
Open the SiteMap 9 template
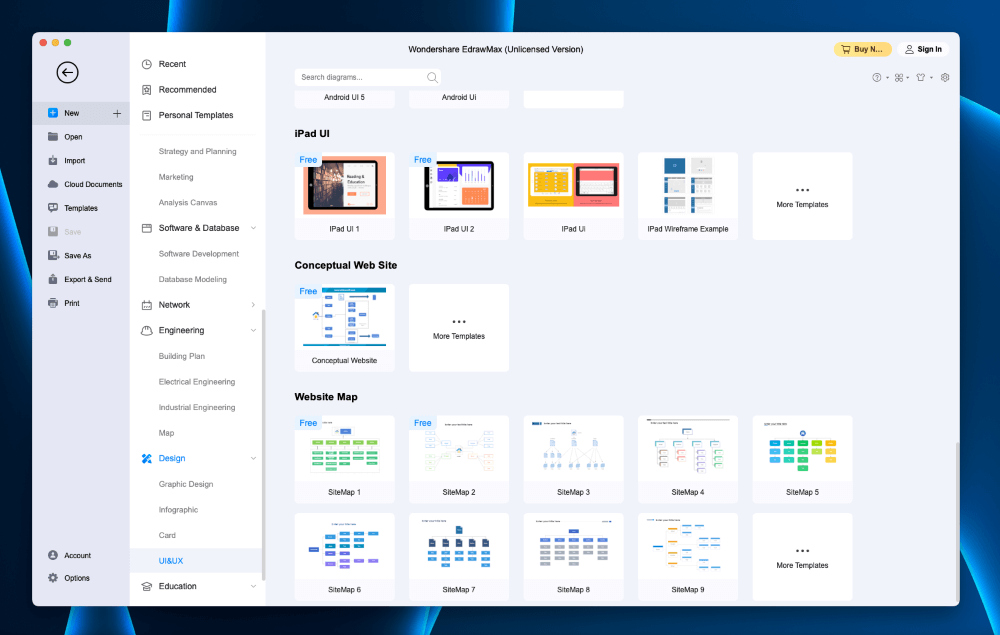point(688,557)
